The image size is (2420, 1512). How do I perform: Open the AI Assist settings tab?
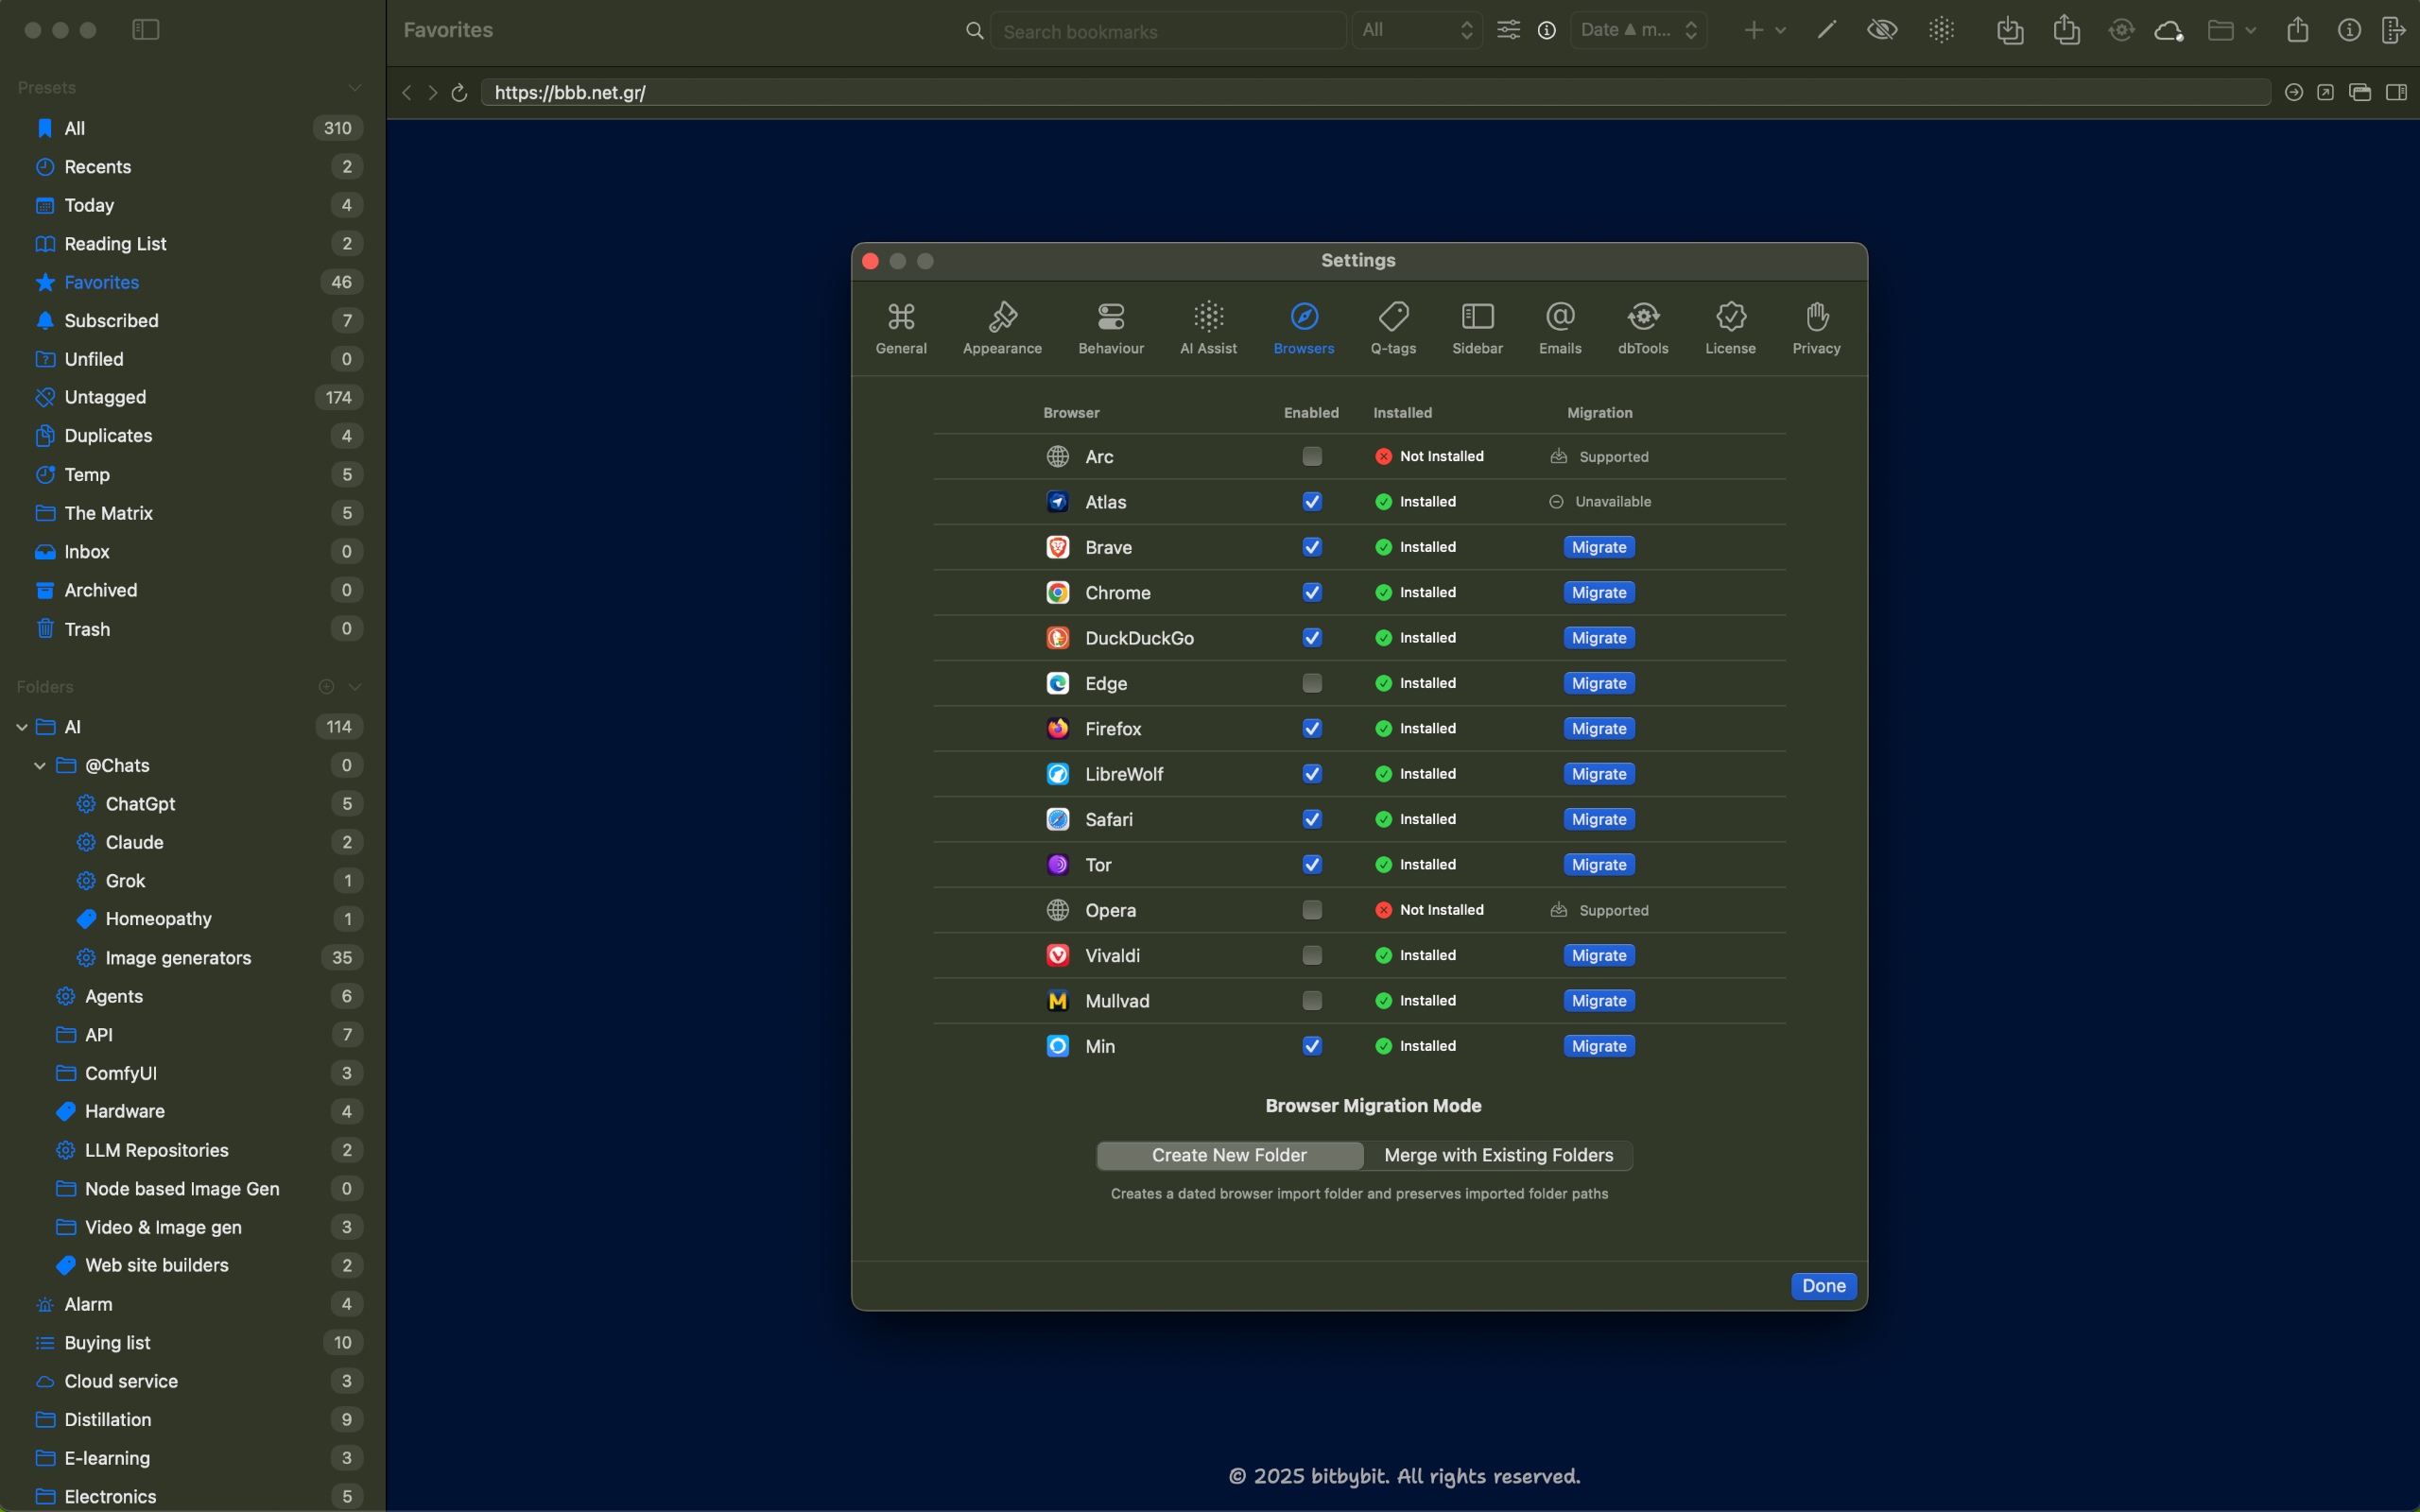pos(1208,328)
